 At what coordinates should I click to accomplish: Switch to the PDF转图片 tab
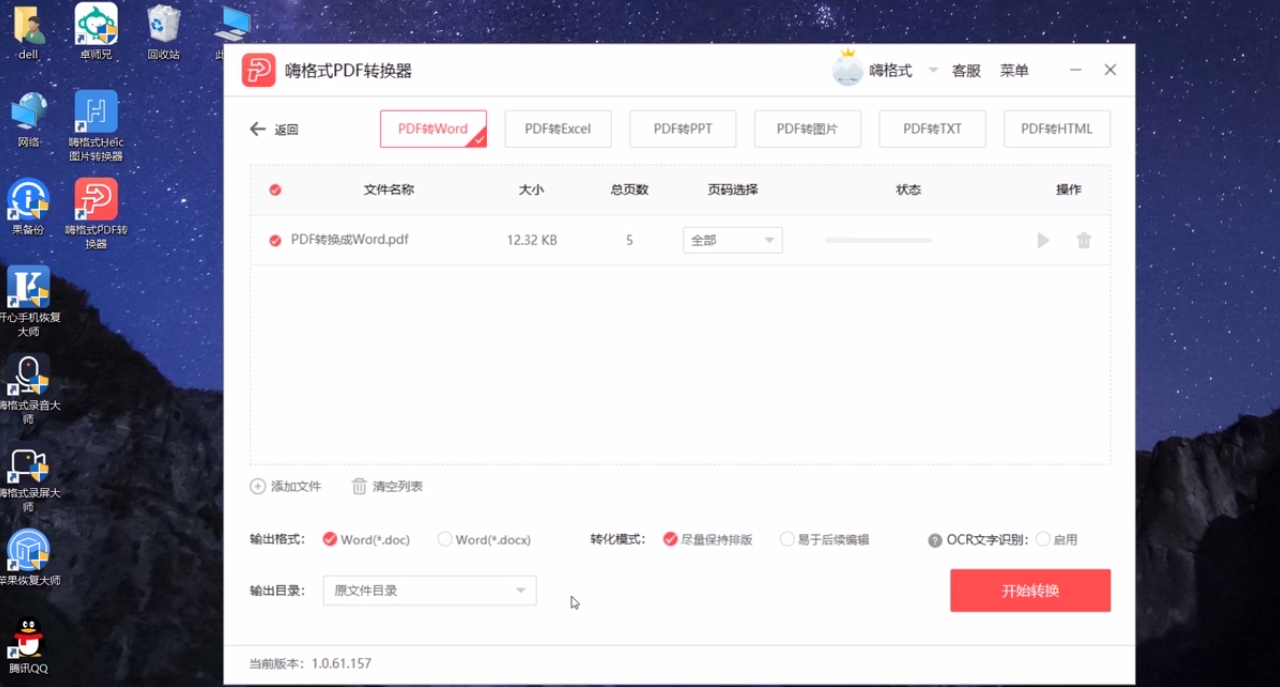pos(807,129)
